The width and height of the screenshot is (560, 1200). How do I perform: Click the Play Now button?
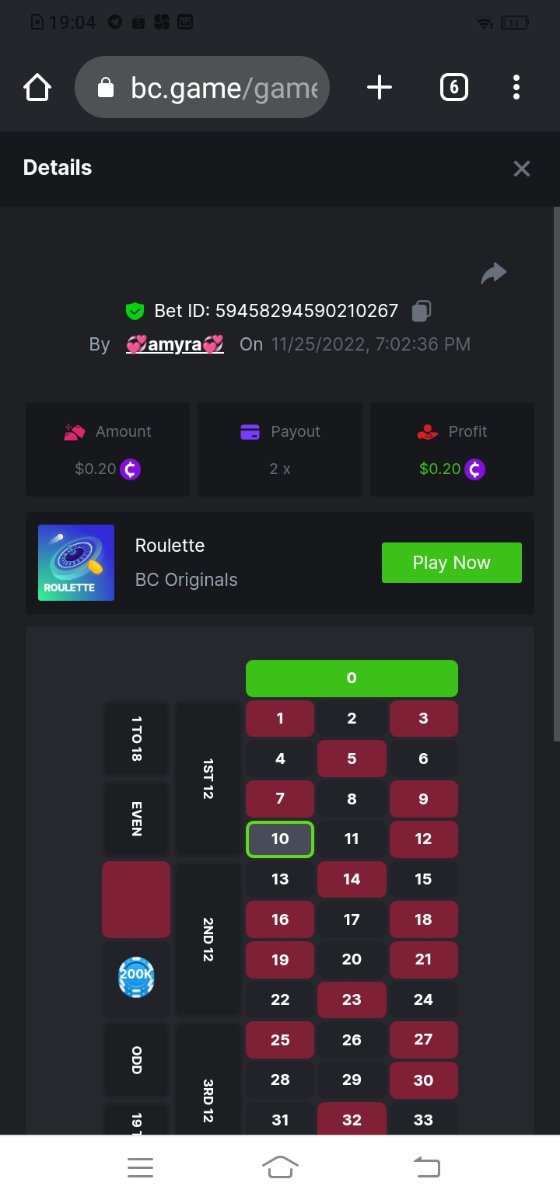pyautogui.click(x=452, y=563)
